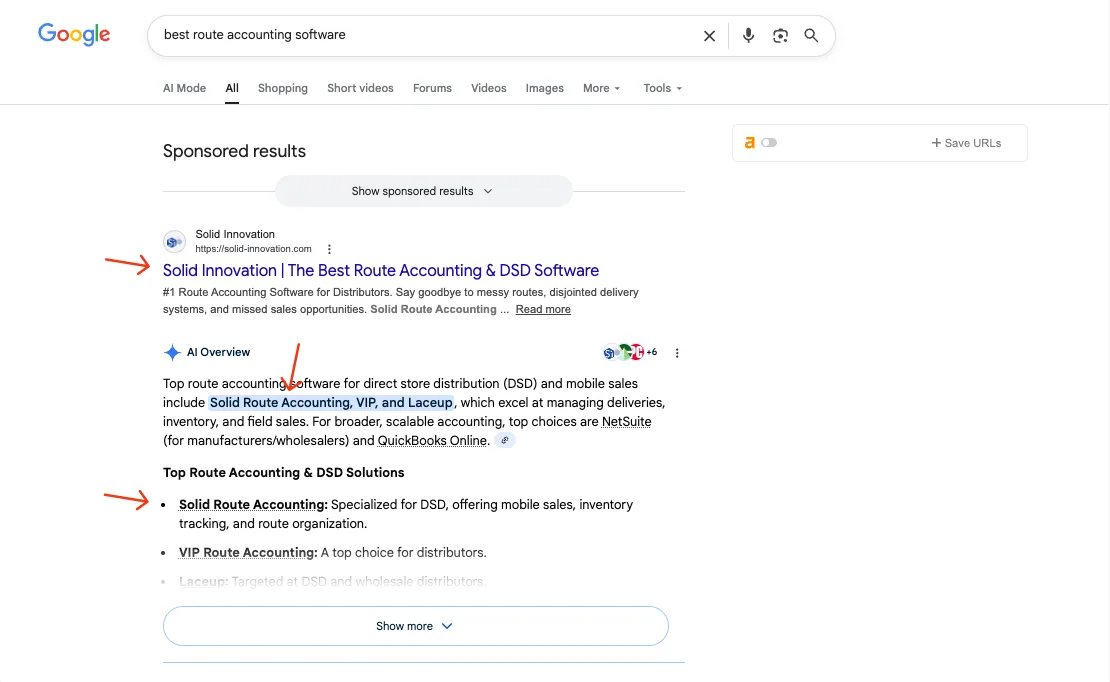Open three-dot menu beside solid-innovation.com
Image resolution: width=1110 pixels, height=682 pixels.
(329, 249)
